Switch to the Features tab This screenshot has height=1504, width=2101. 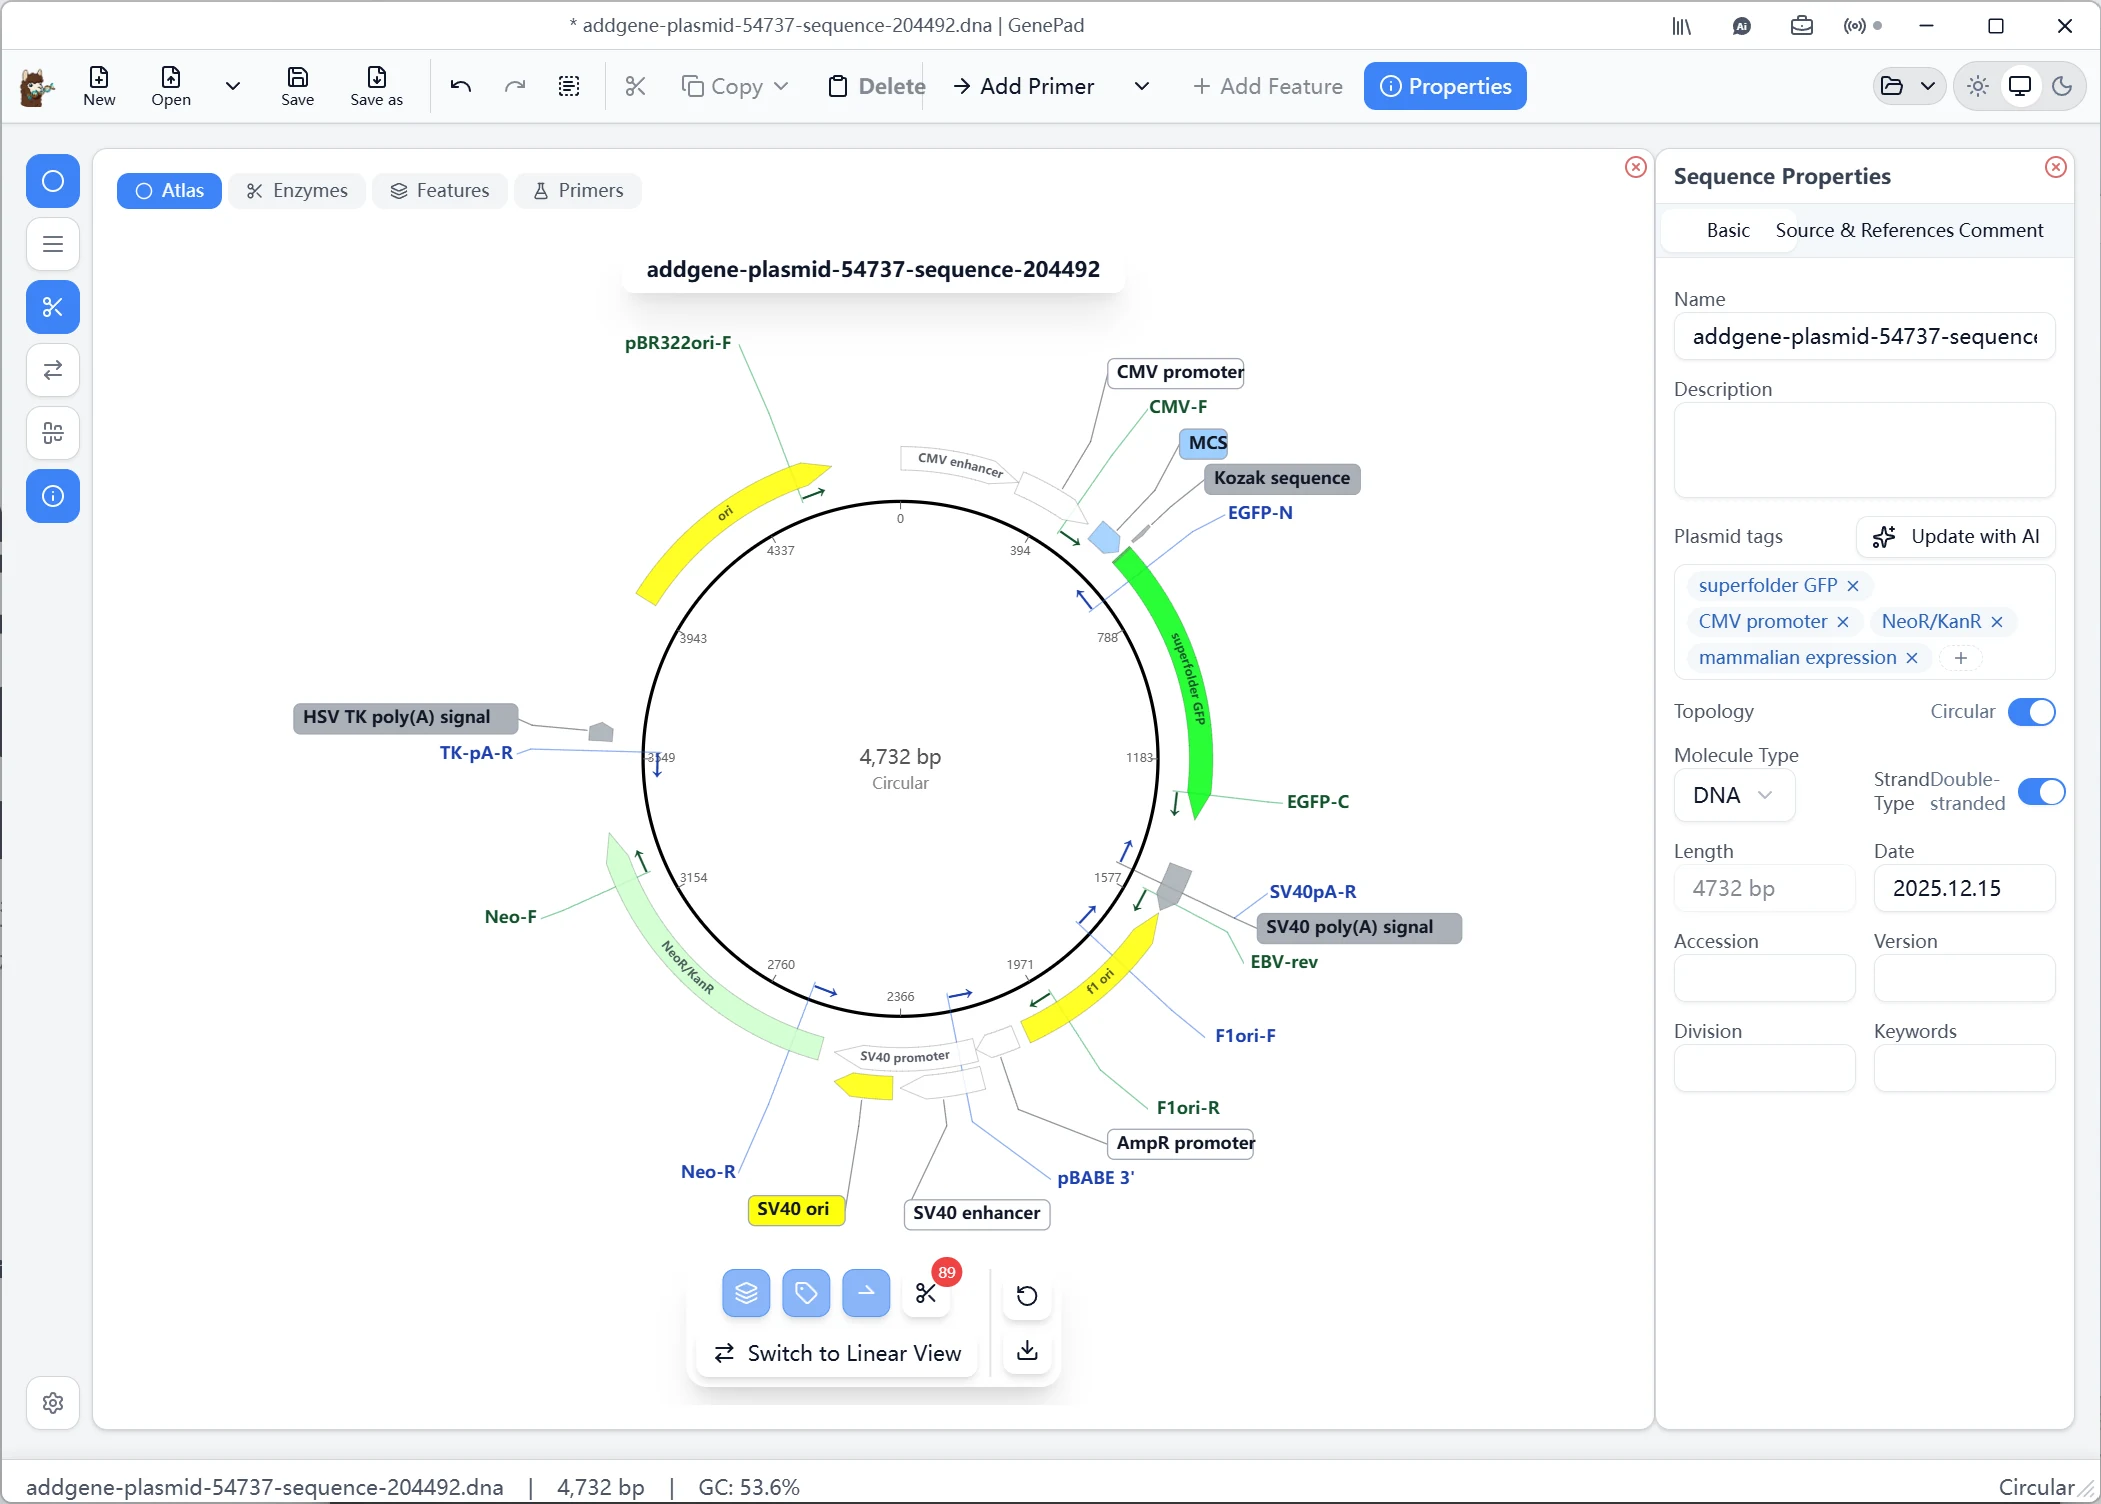click(440, 191)
